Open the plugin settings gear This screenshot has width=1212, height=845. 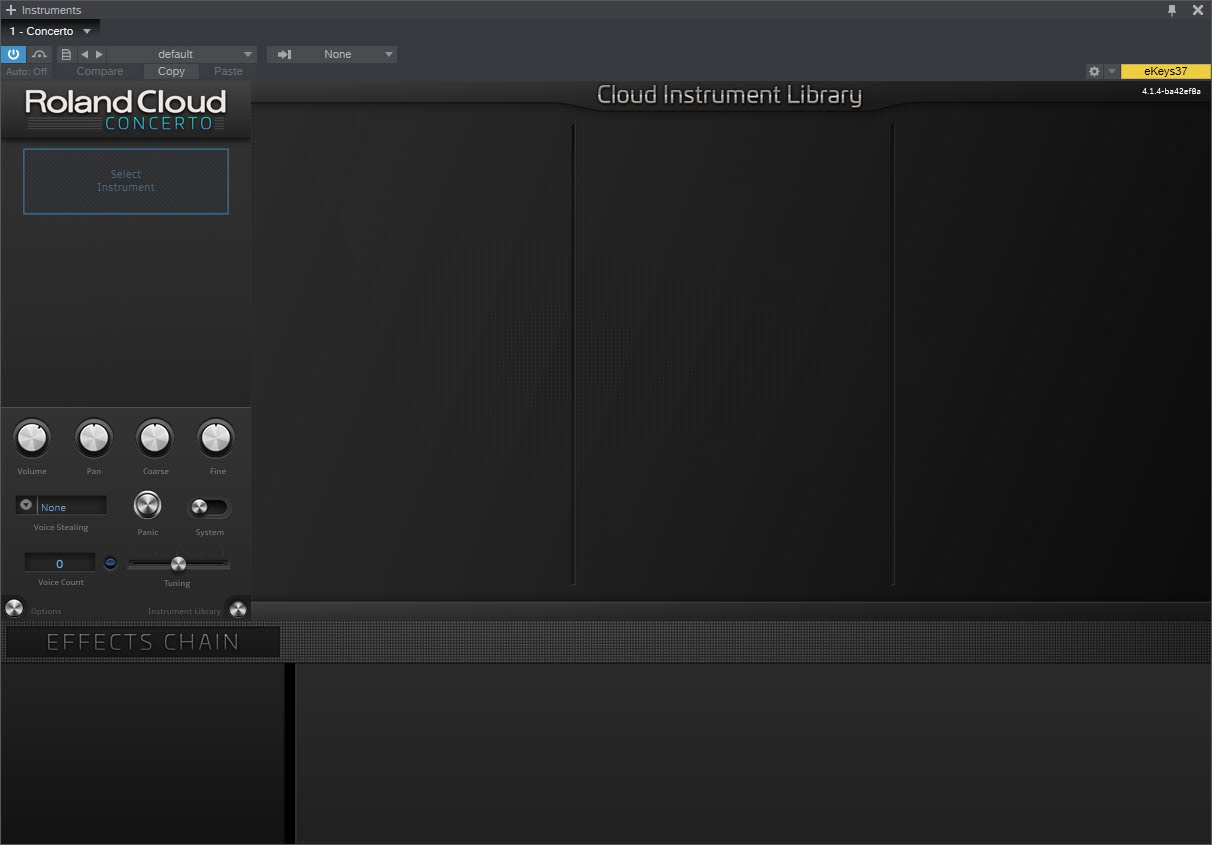pos(1094,71)
